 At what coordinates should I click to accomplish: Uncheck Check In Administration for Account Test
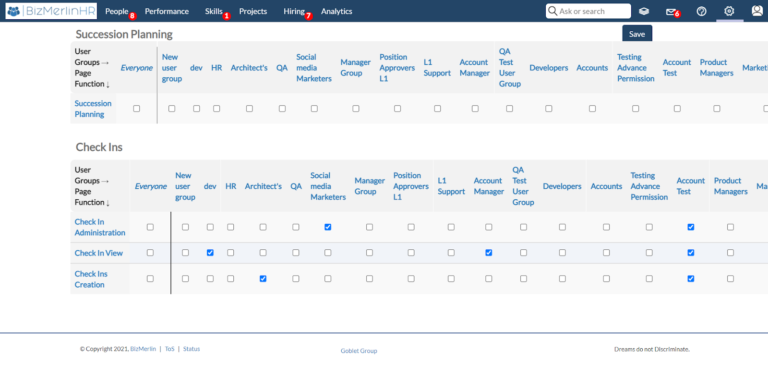pos(691,227)
